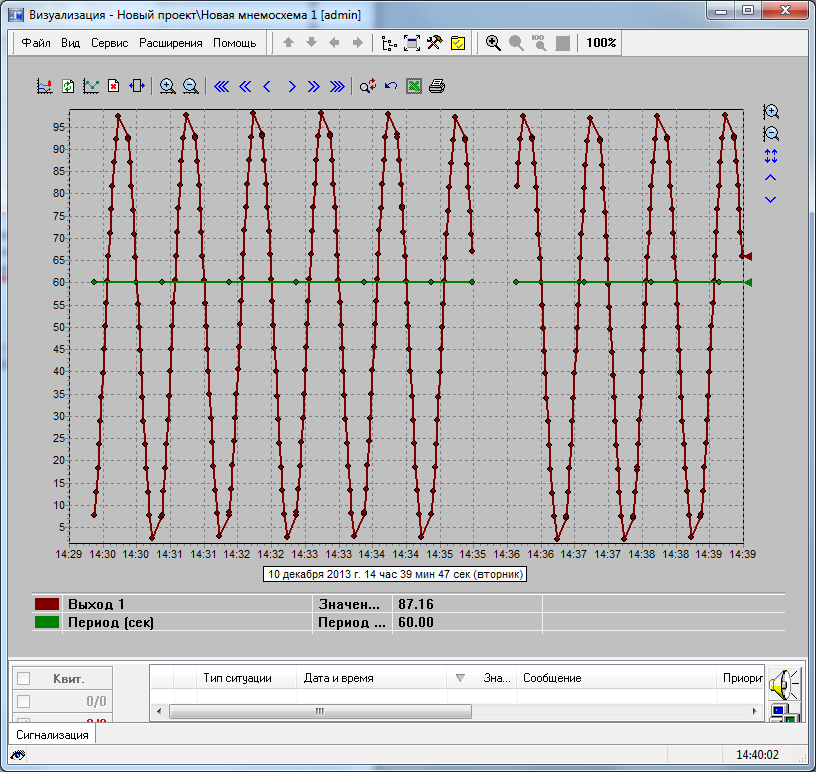Switch to the Сигнализация tab
The image size is (816, 772).
52,735
